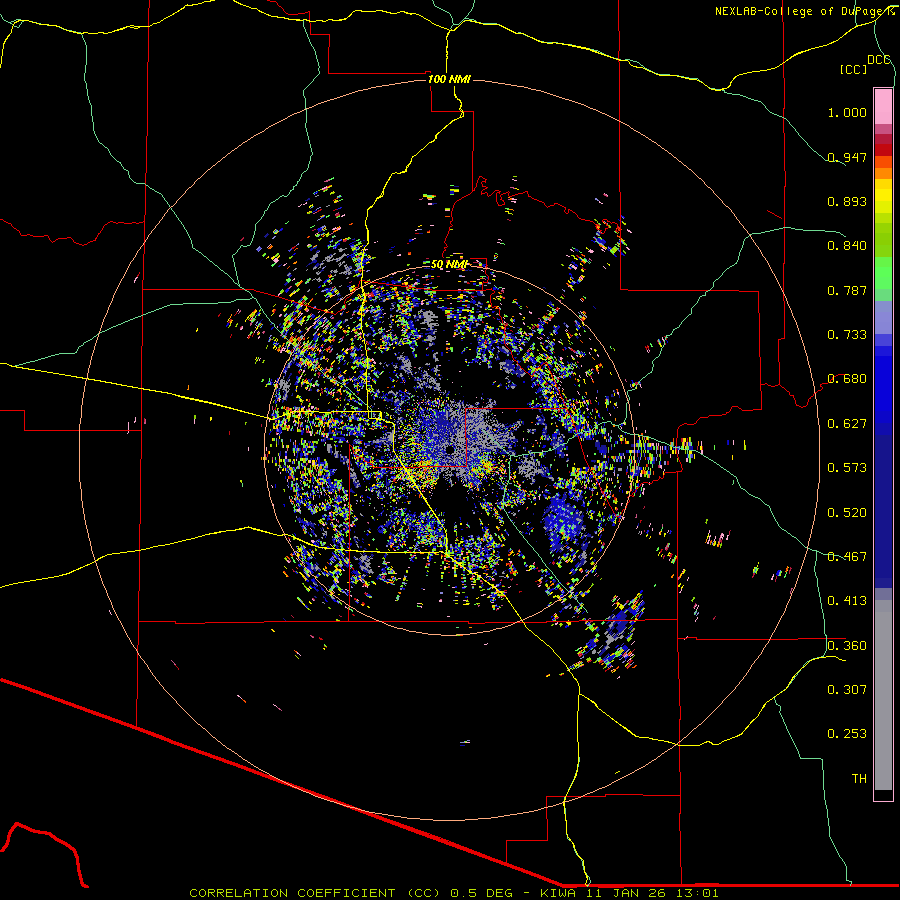Click the 100 NMI range ring label
This screenshot has height=900, width=900.
click(x=449, y=79)
